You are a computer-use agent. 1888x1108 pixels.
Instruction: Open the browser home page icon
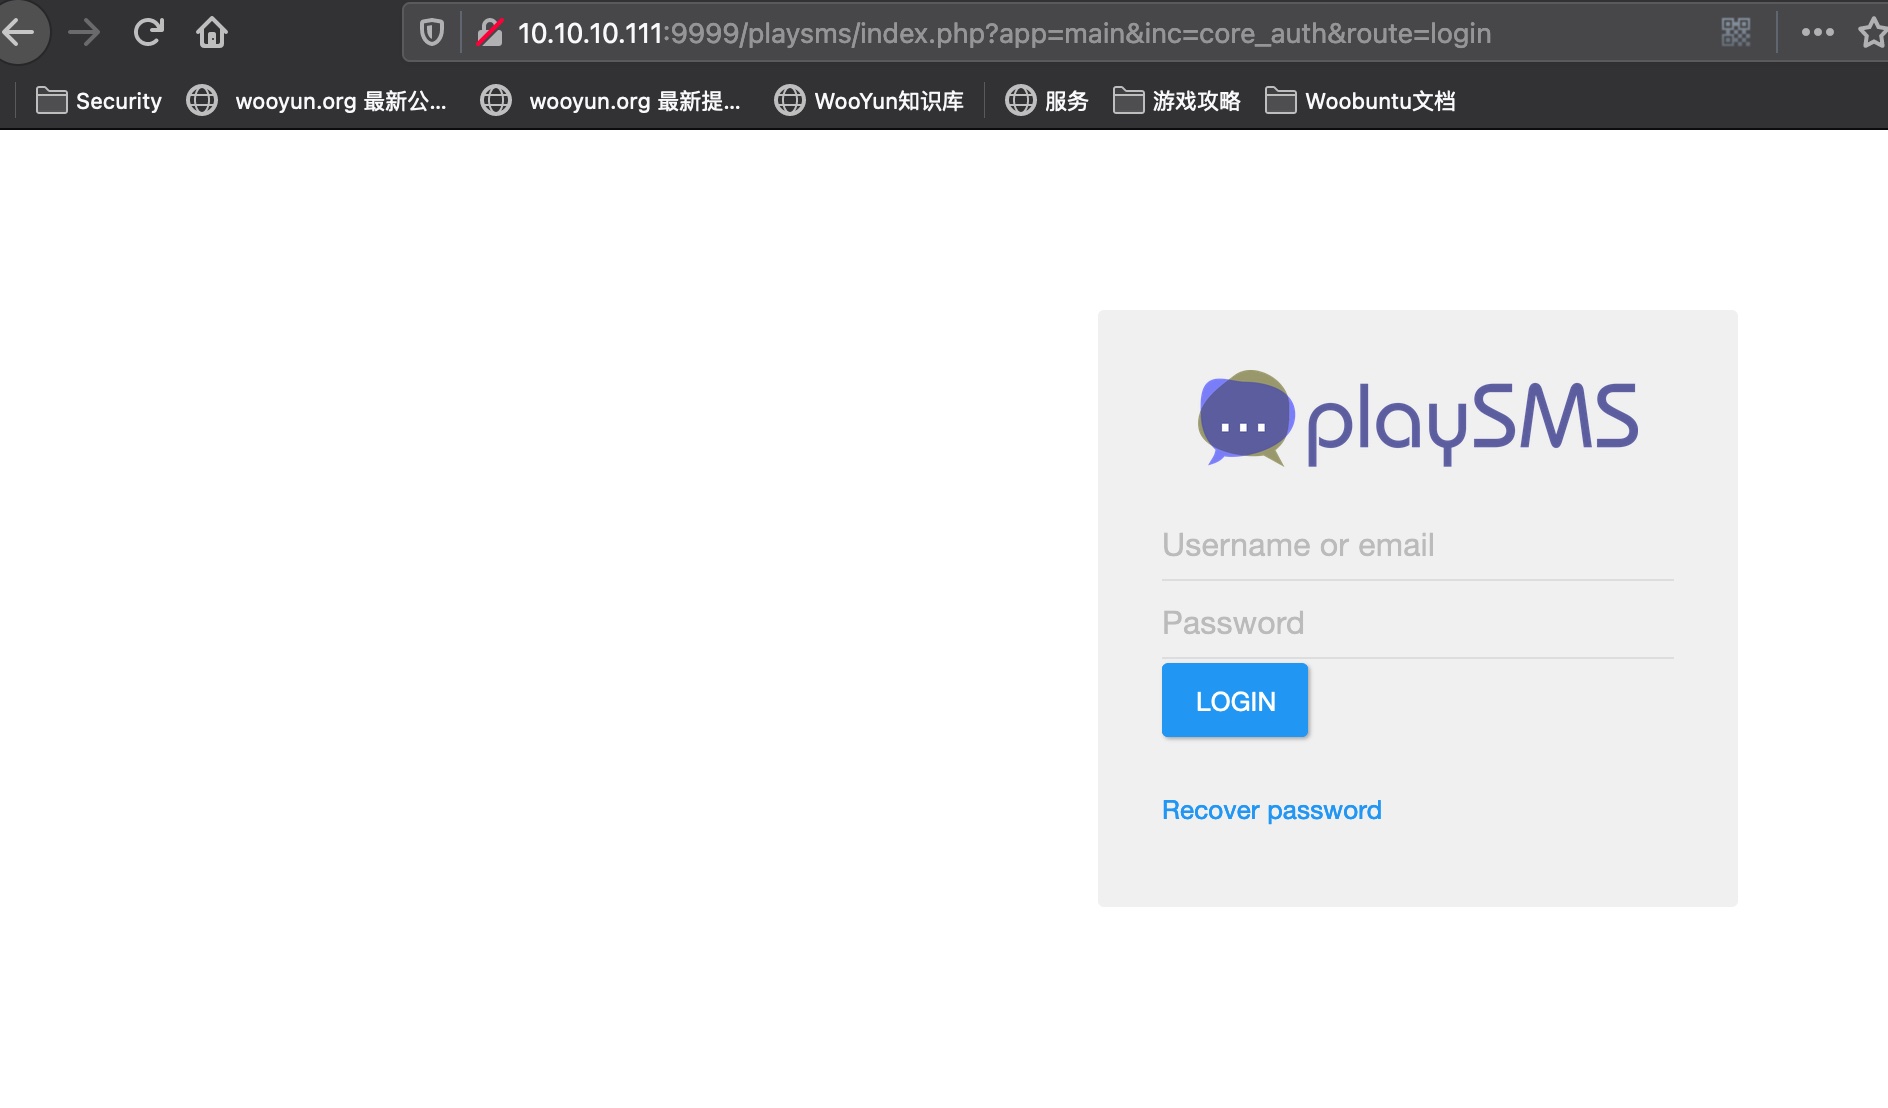(212, 33)
